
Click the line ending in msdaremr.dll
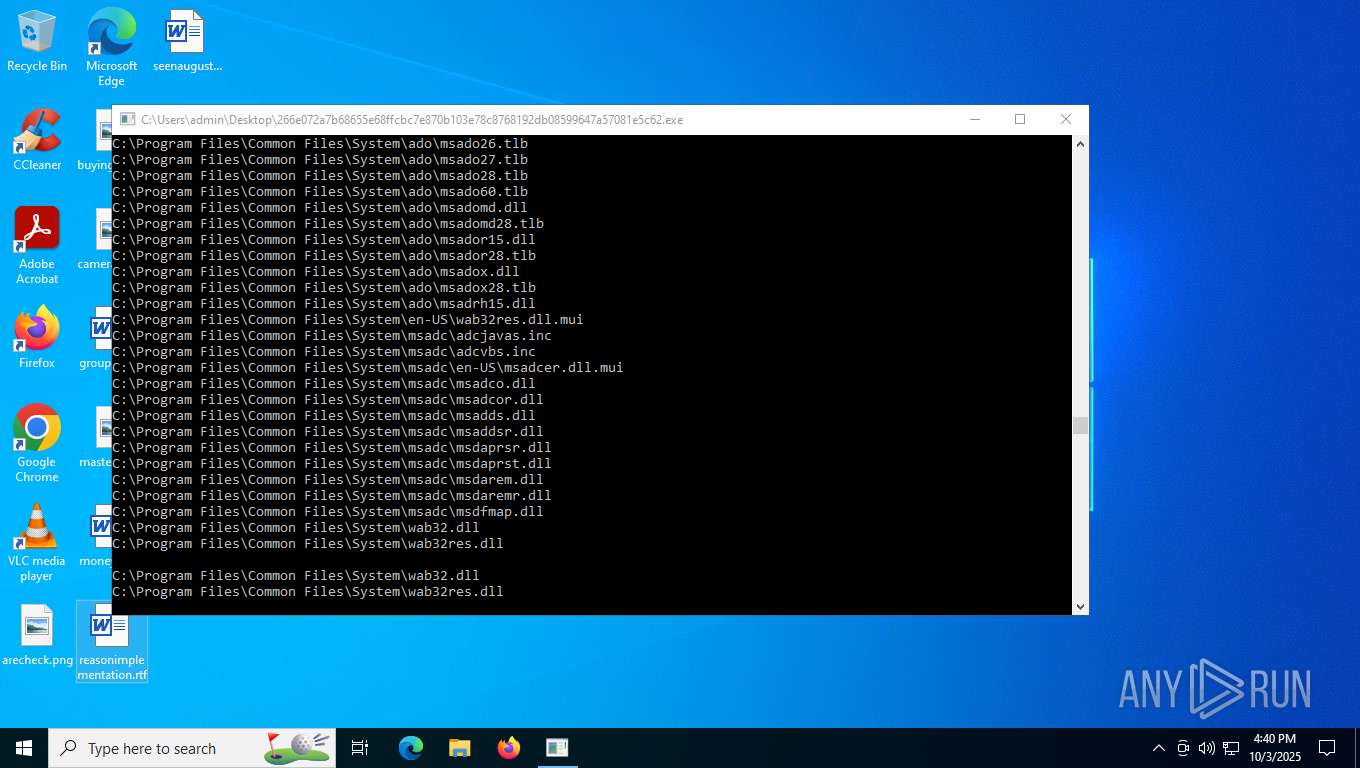[x=332, y=496]
